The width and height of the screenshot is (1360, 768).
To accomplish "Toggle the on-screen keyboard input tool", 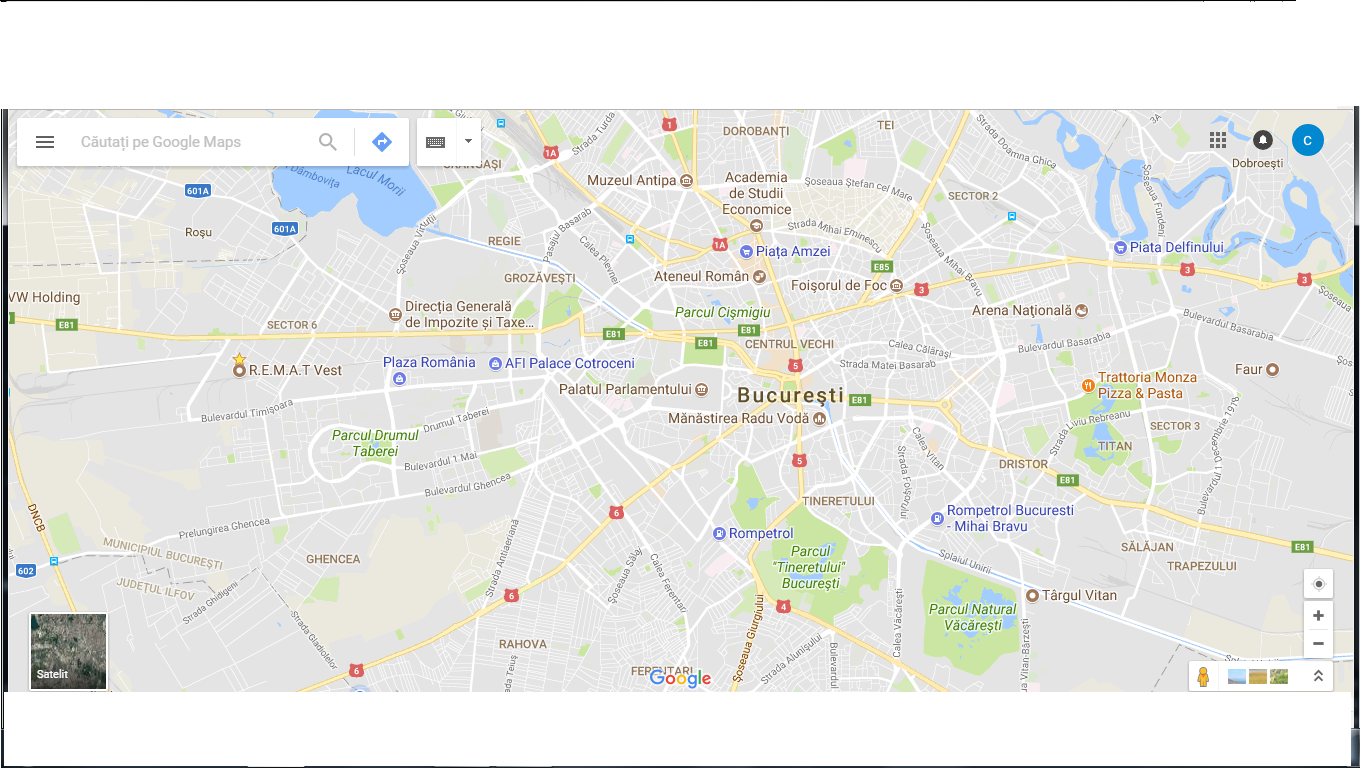I will (436, 142).
